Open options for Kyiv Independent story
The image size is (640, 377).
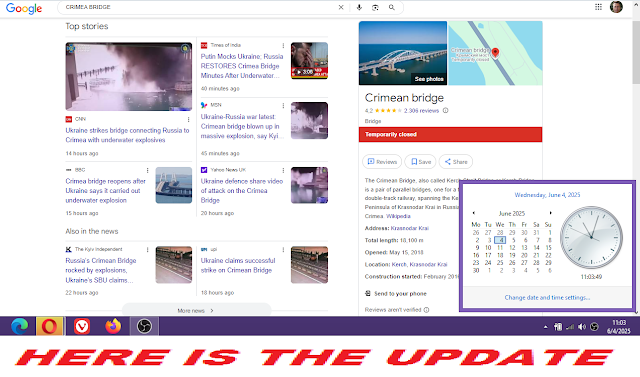(147, 249)
